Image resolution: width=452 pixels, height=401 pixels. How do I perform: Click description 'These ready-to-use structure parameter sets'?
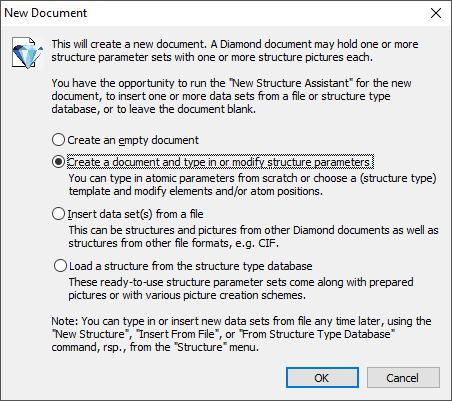pos(241,288)
